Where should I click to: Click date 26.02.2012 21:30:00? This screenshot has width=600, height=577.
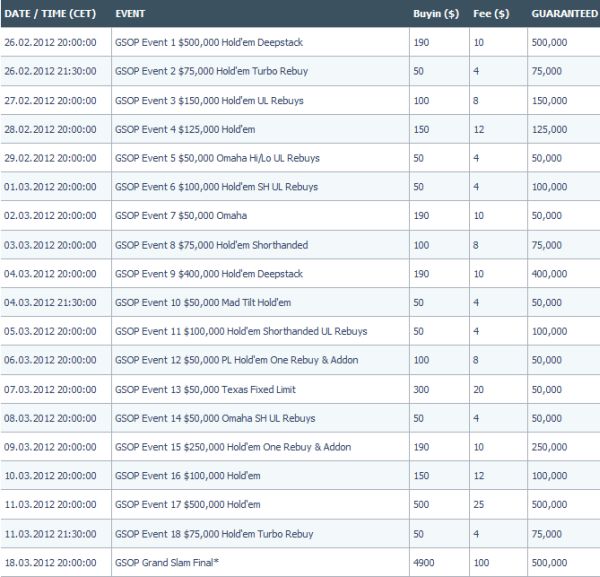click(x=50, y=71)
